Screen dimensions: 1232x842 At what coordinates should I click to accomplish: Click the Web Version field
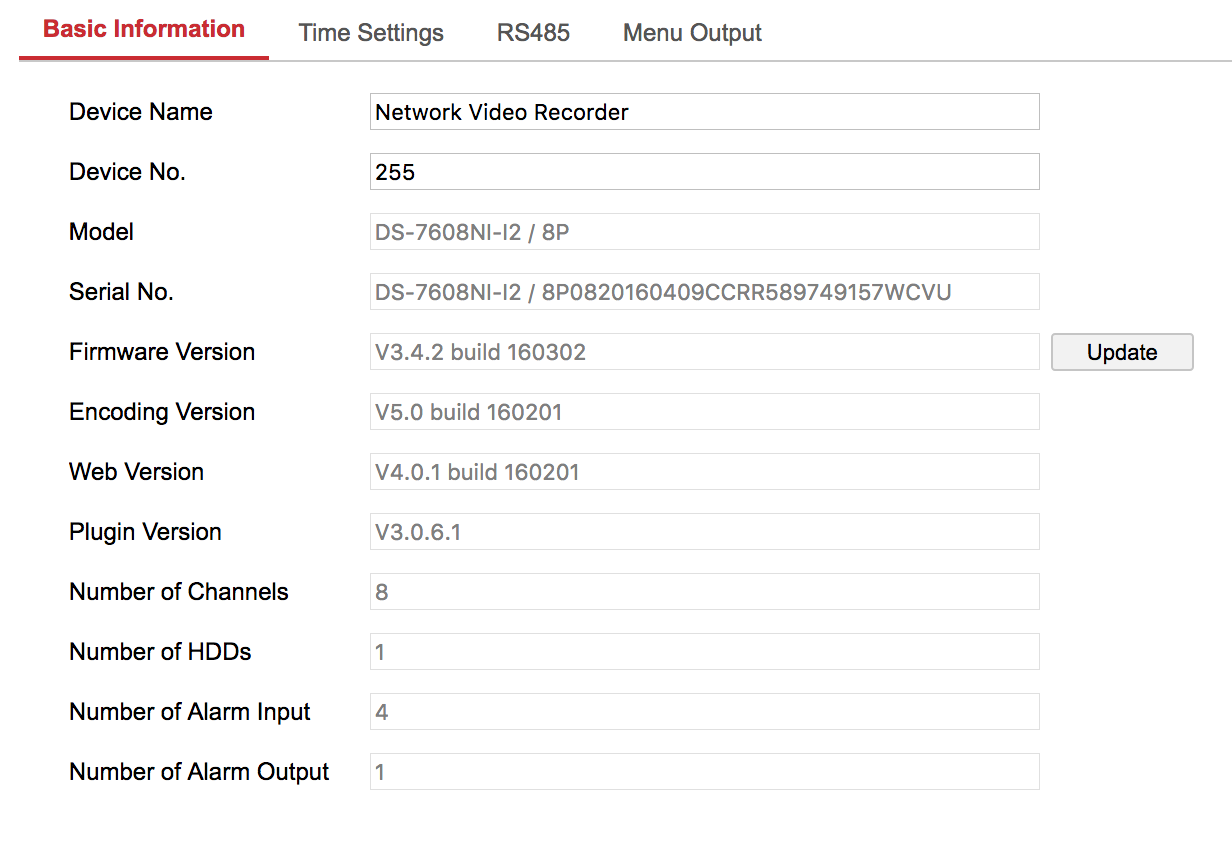coord(704,472)
